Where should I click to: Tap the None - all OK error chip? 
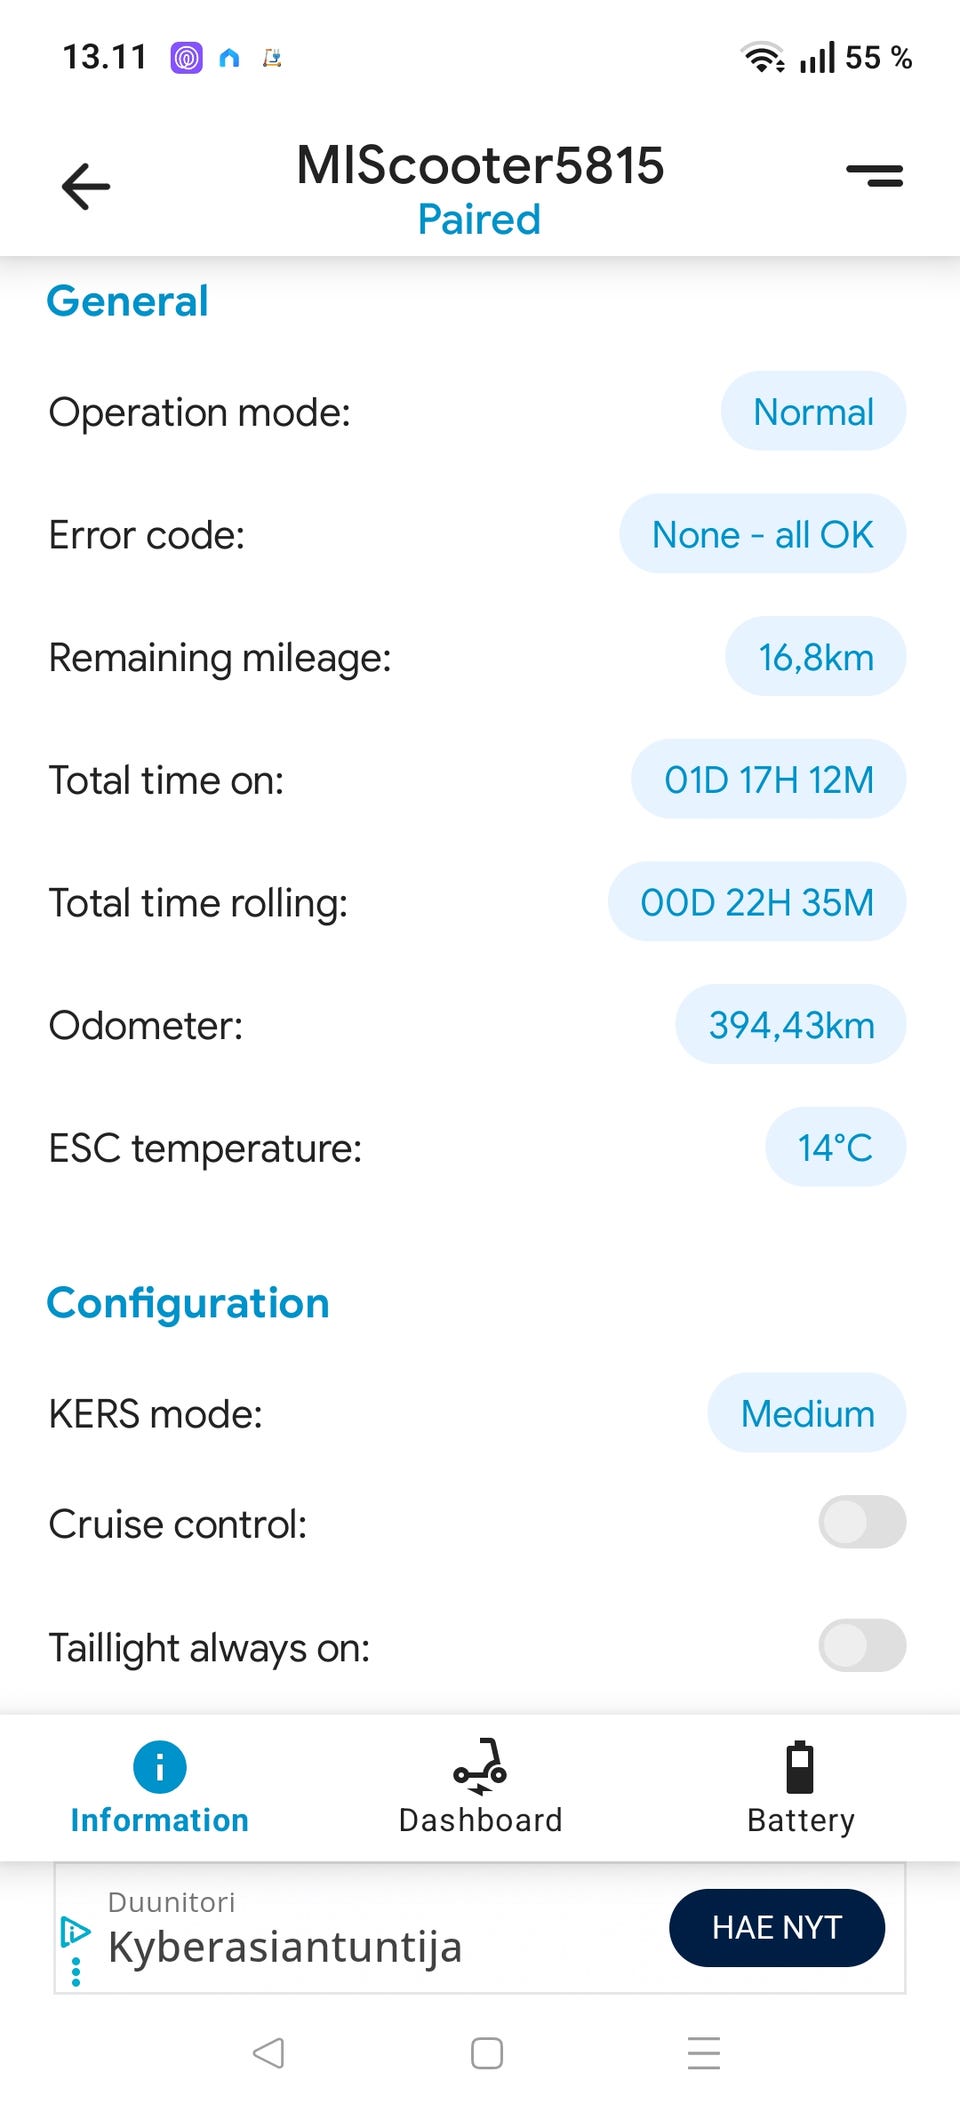pyautogui.click(x=762, y=534)
